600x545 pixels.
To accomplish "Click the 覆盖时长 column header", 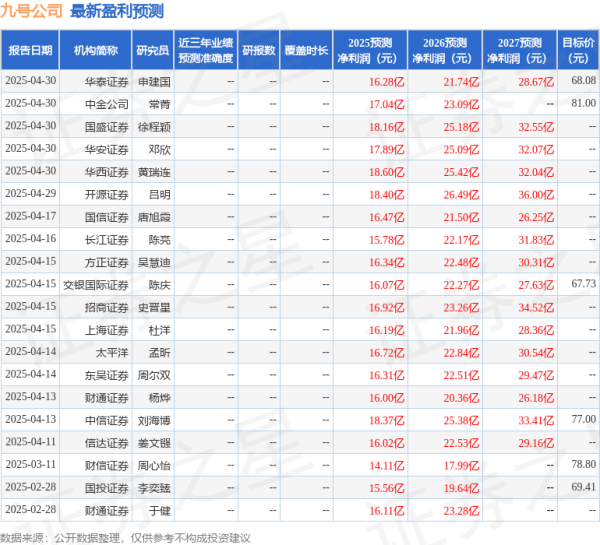I will (x=307, y=50).
